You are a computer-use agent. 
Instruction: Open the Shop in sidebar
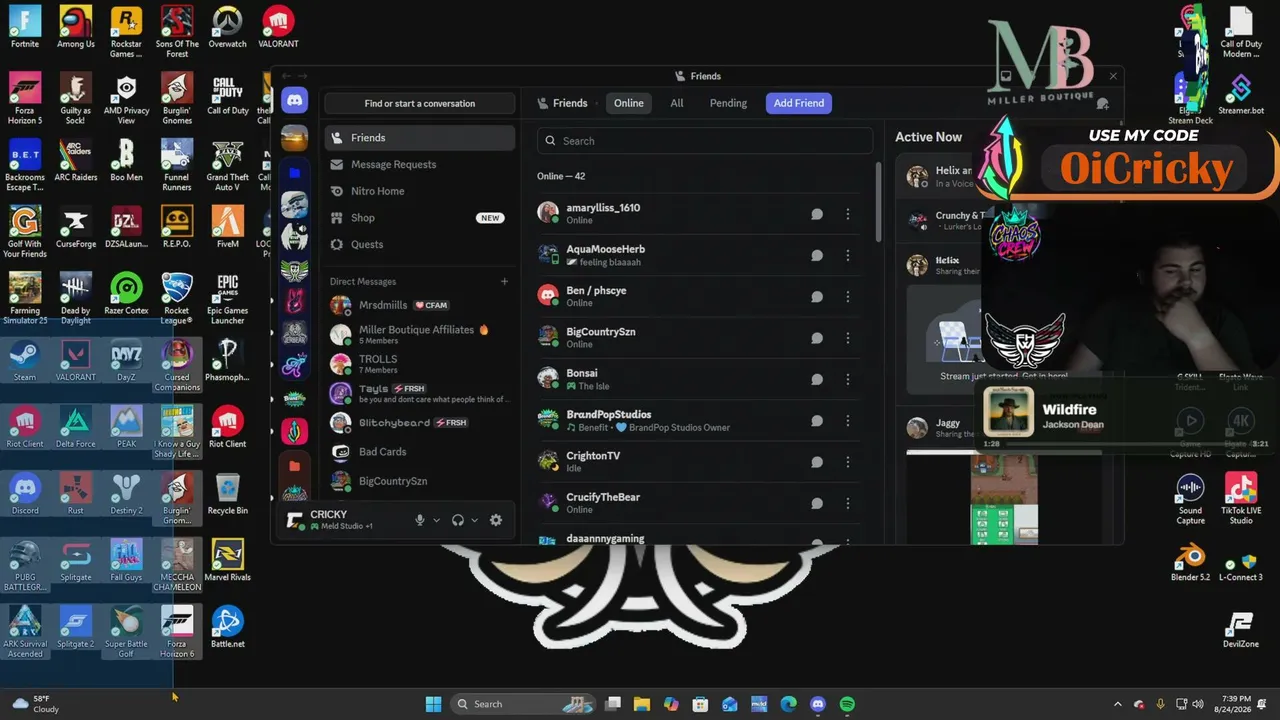420,218
